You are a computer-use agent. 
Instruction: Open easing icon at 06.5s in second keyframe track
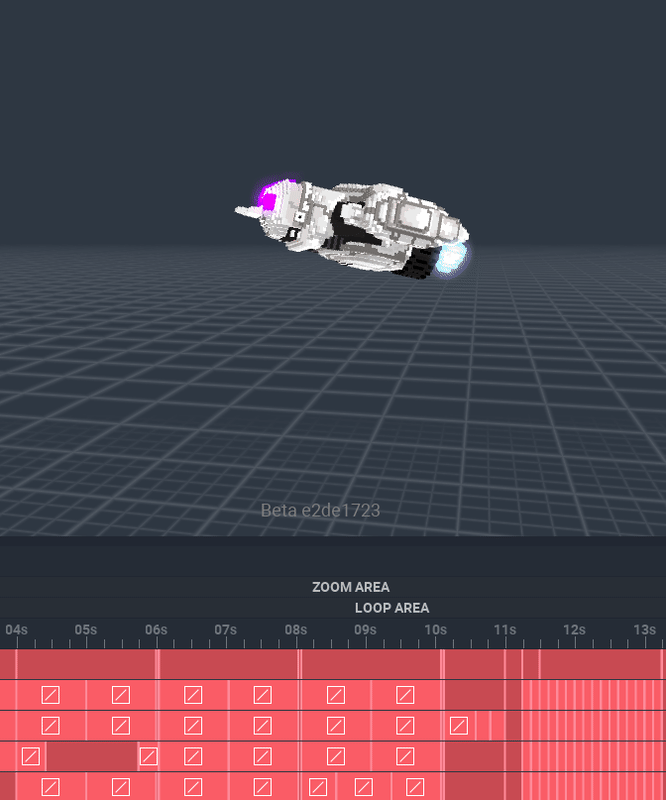[x=193, y=726]
